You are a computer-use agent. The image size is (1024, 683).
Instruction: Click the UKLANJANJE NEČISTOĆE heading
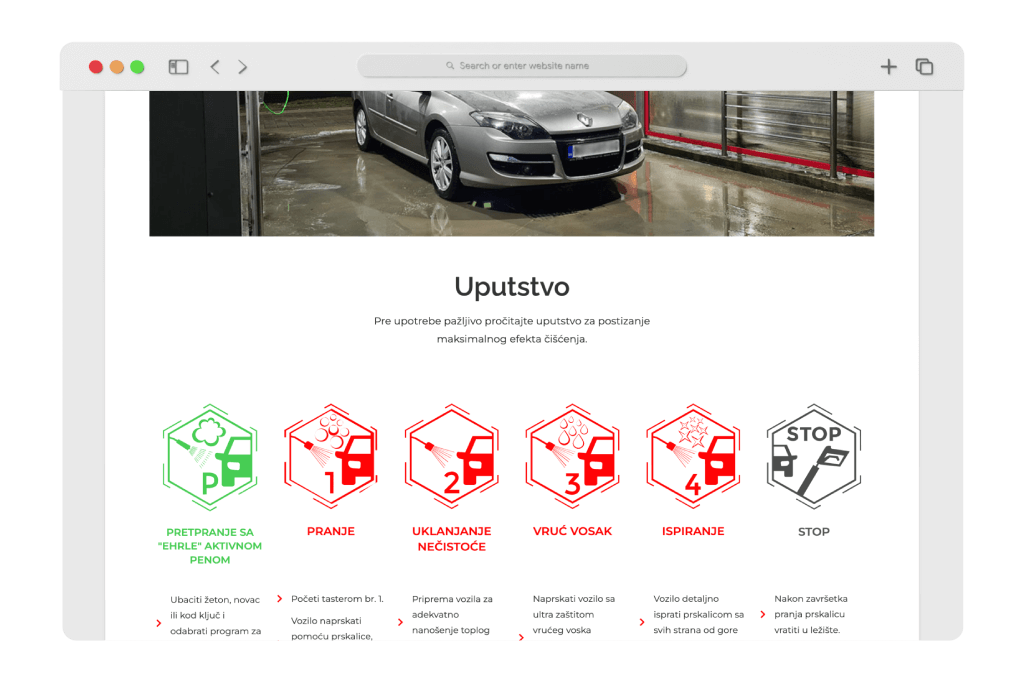coord(451,538)
